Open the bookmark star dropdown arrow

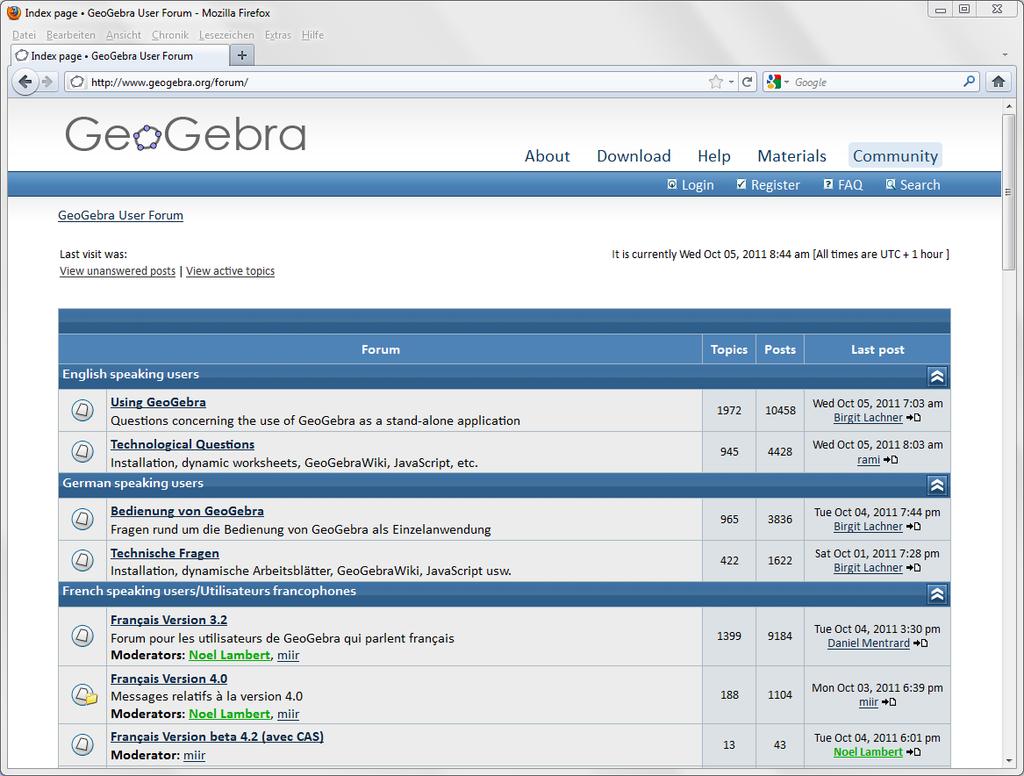[x=731, y=82]
